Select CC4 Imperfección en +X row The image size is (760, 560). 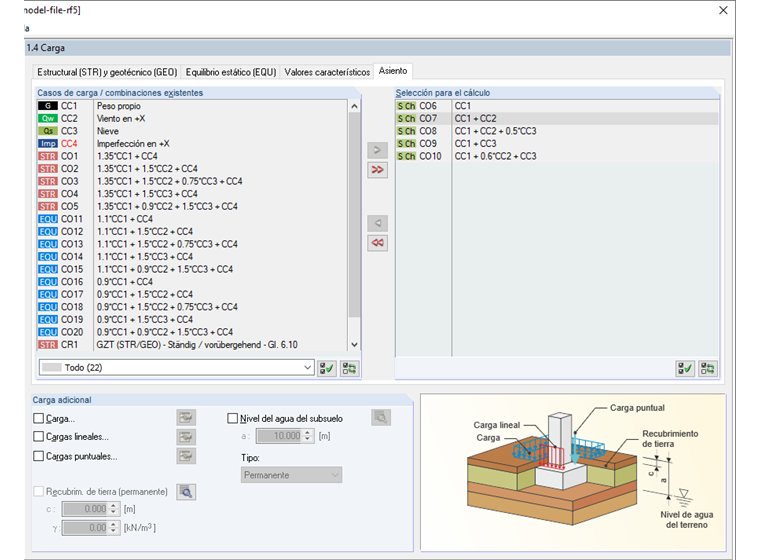(192, 144)
